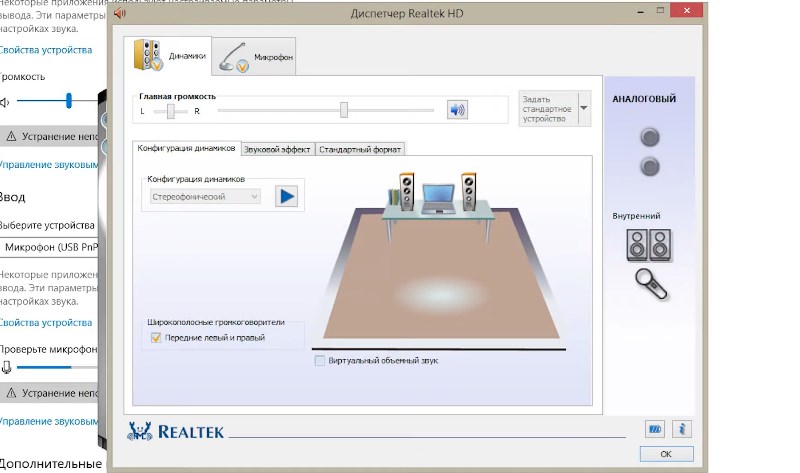Open the Динамики speakers device tab
Screen dimensions: 800x473
168,56
